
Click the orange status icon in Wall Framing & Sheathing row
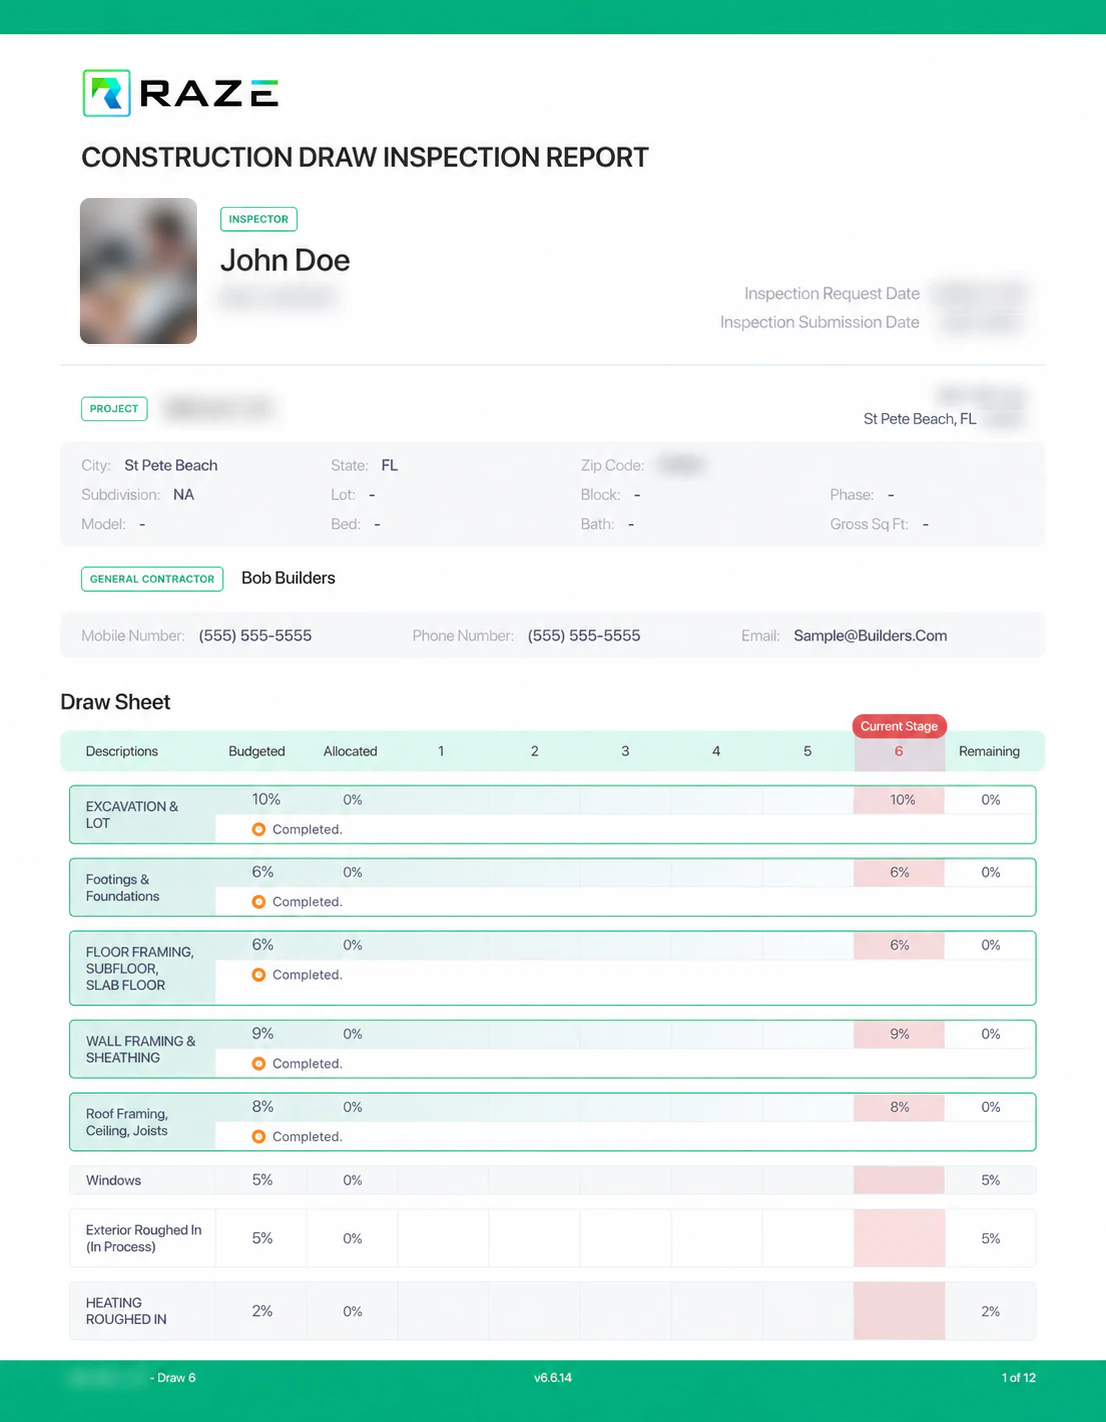[x=259, y=1064]
